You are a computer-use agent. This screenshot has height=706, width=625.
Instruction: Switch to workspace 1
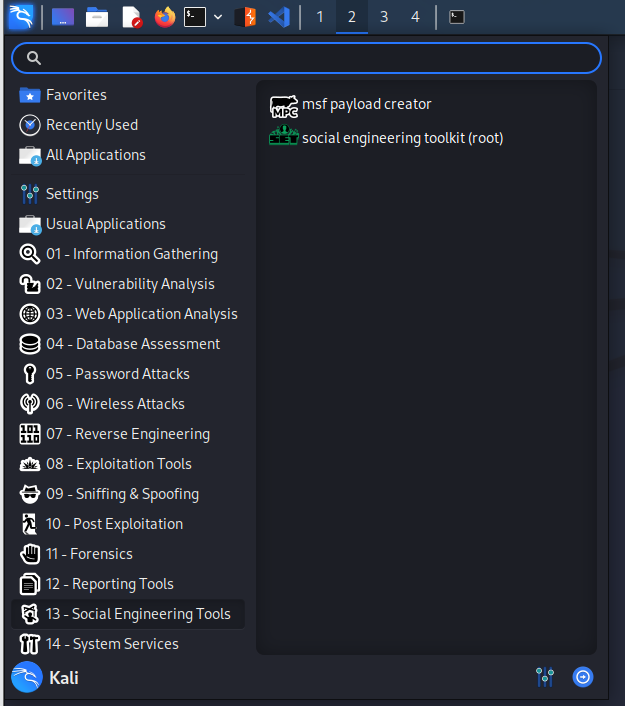coord(320,17)
